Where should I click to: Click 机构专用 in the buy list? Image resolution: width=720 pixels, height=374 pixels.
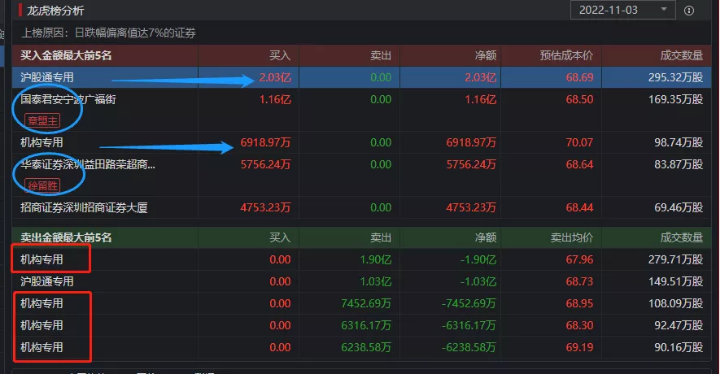(41, 143)
